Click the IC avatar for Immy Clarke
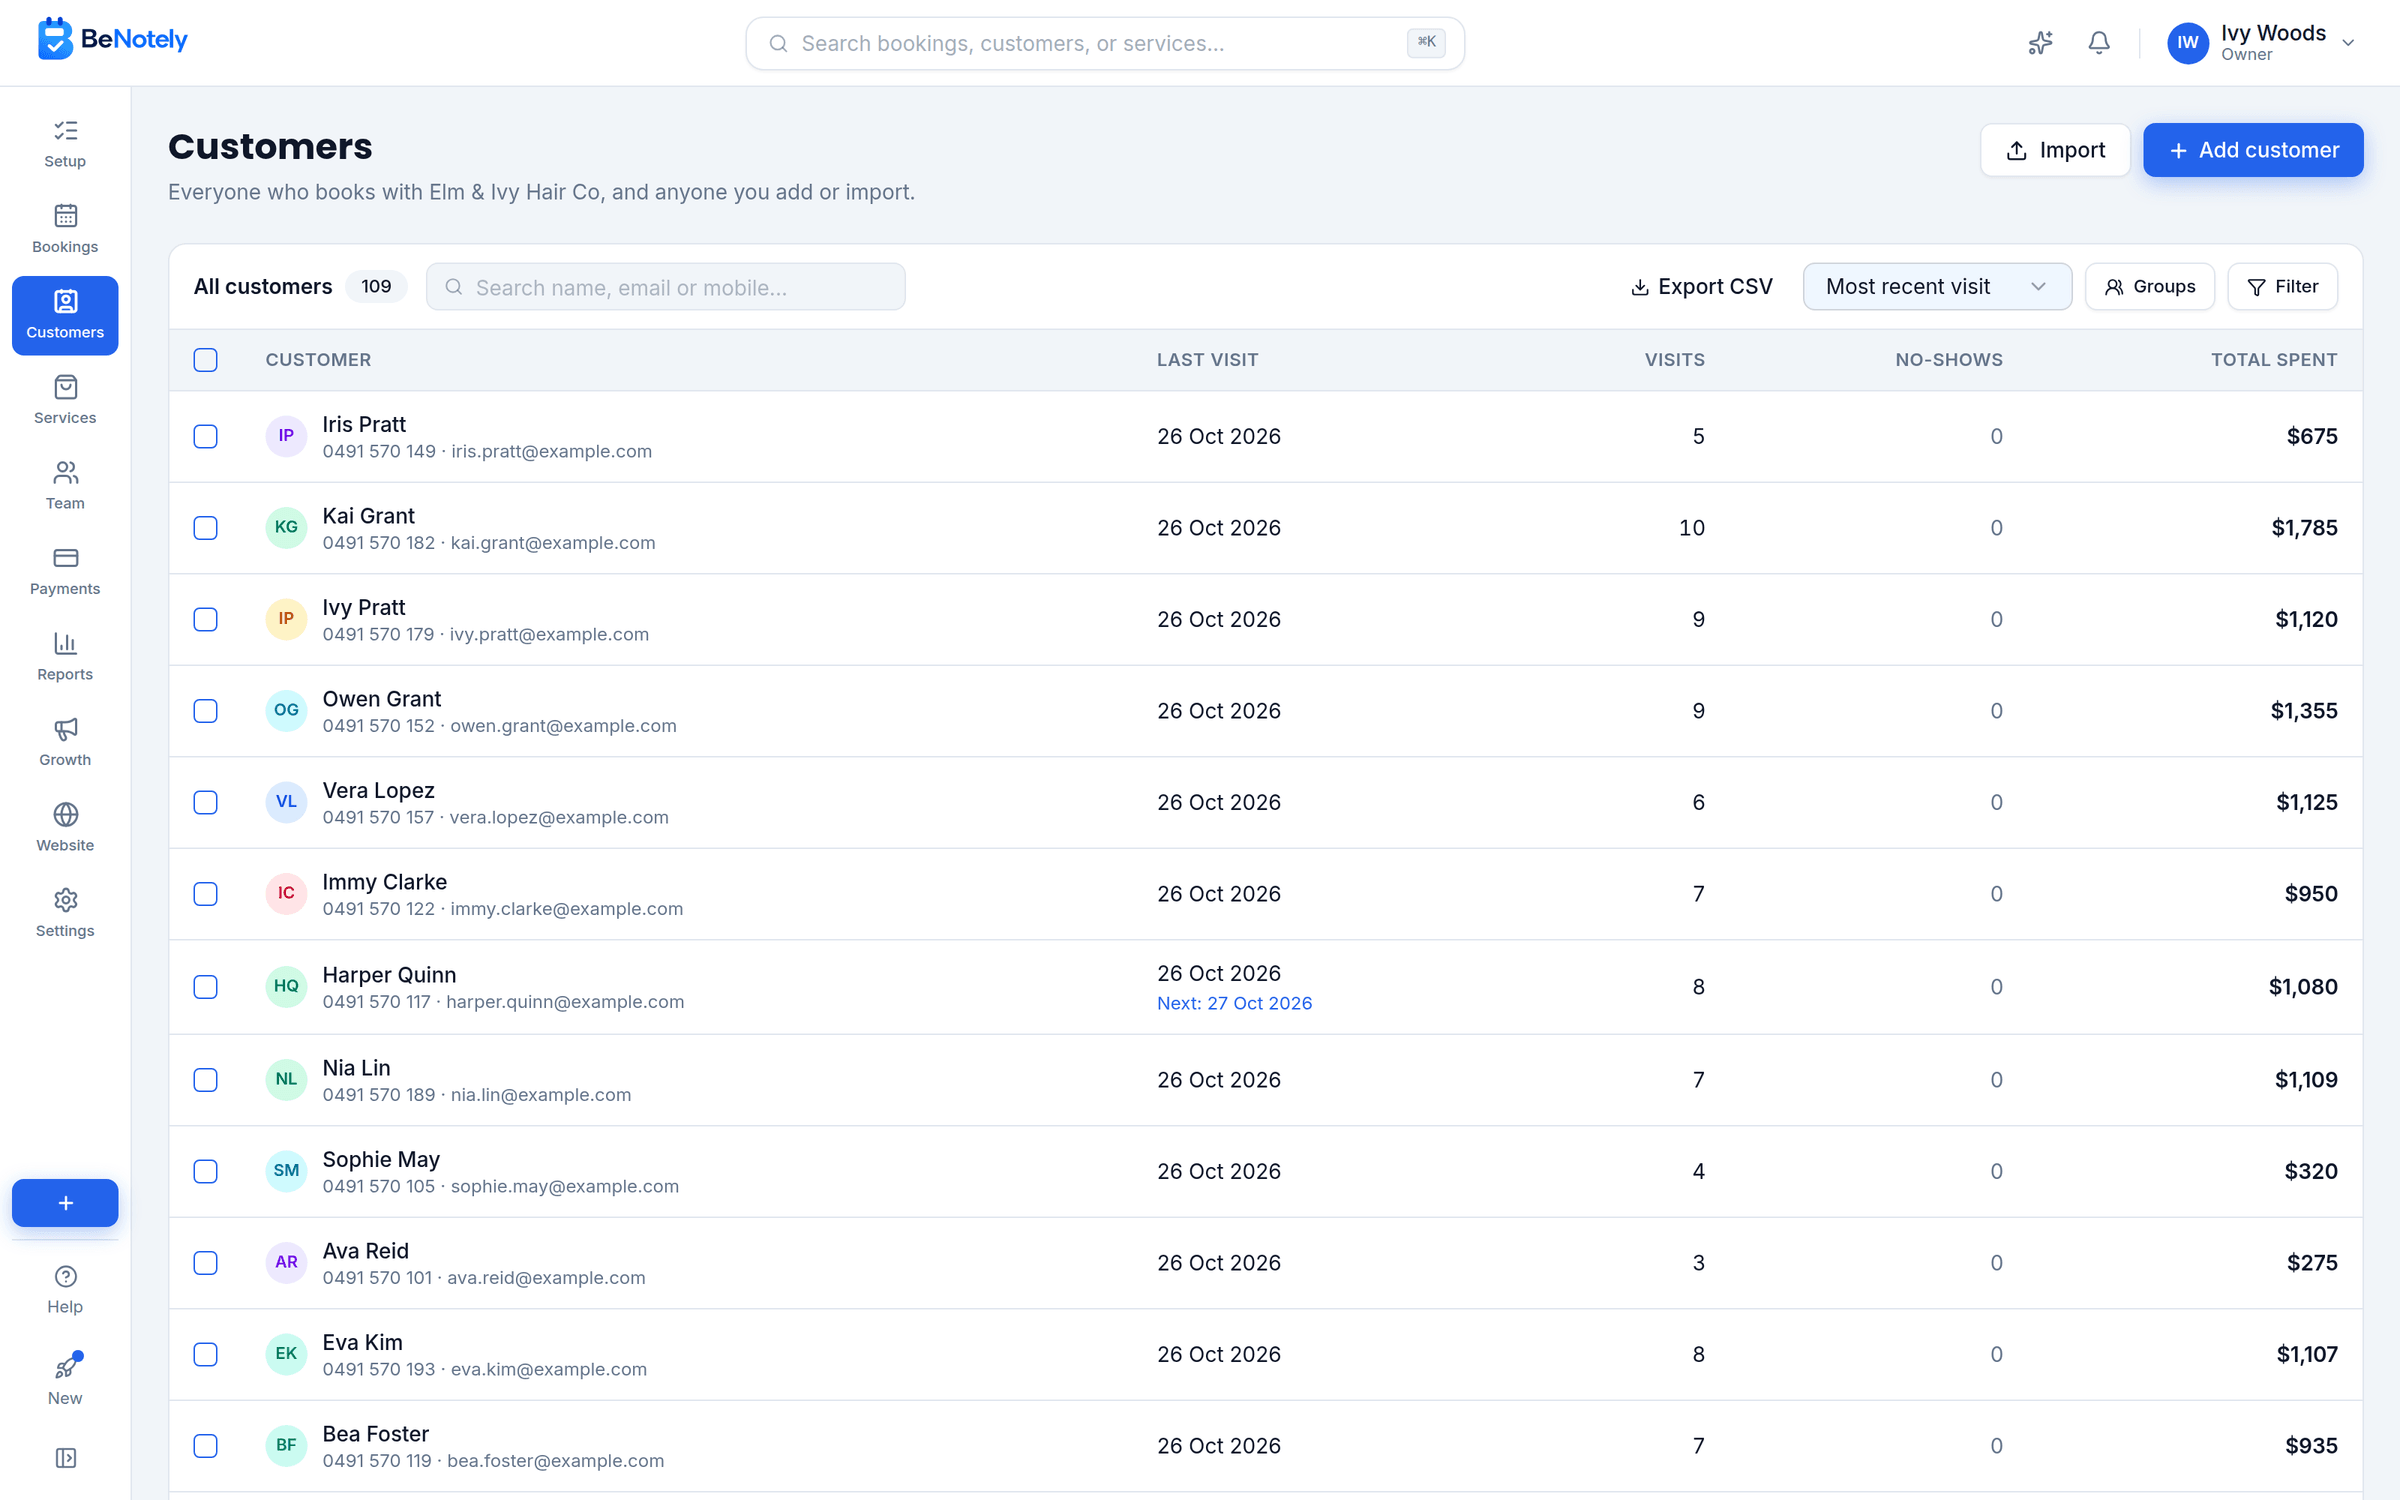 point(286,893)
